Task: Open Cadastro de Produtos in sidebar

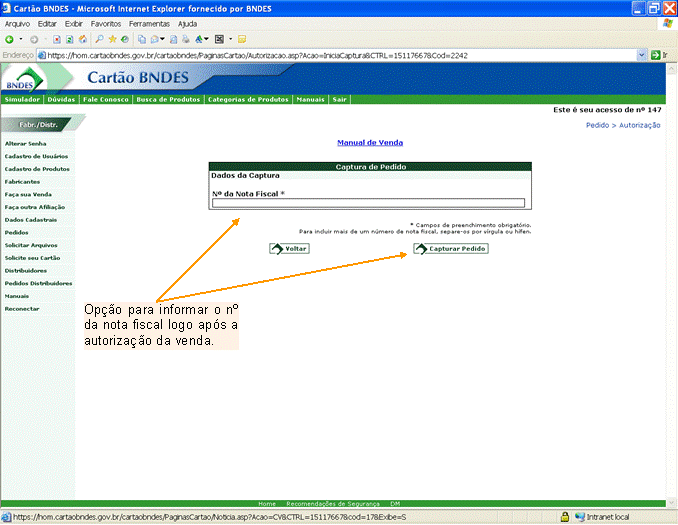Action: (x=37, y=169)
